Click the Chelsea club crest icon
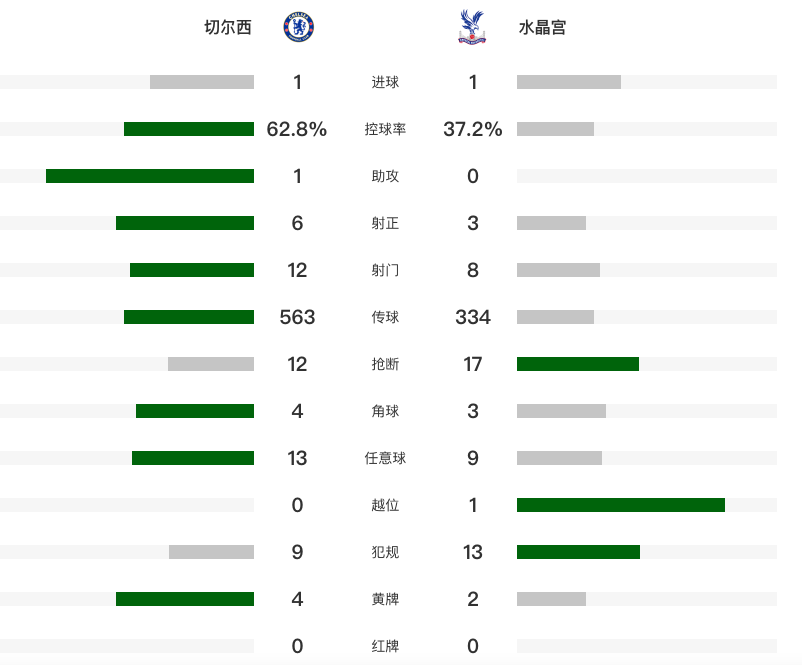The width and height of the screenshot is (802, 665). coord(299,27)
